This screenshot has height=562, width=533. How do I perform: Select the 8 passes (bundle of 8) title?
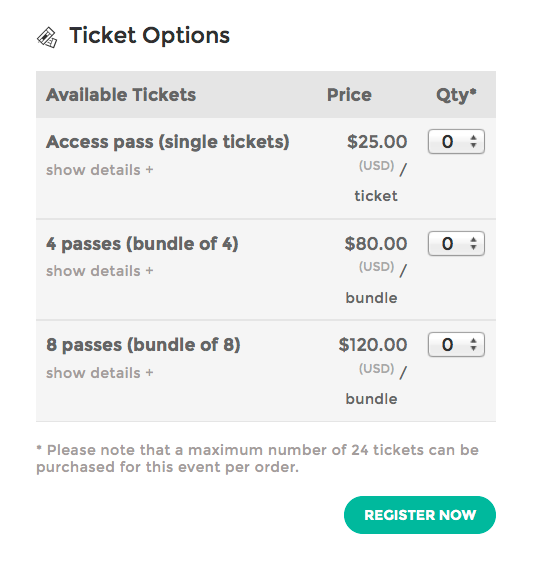[x=143, y=345]
